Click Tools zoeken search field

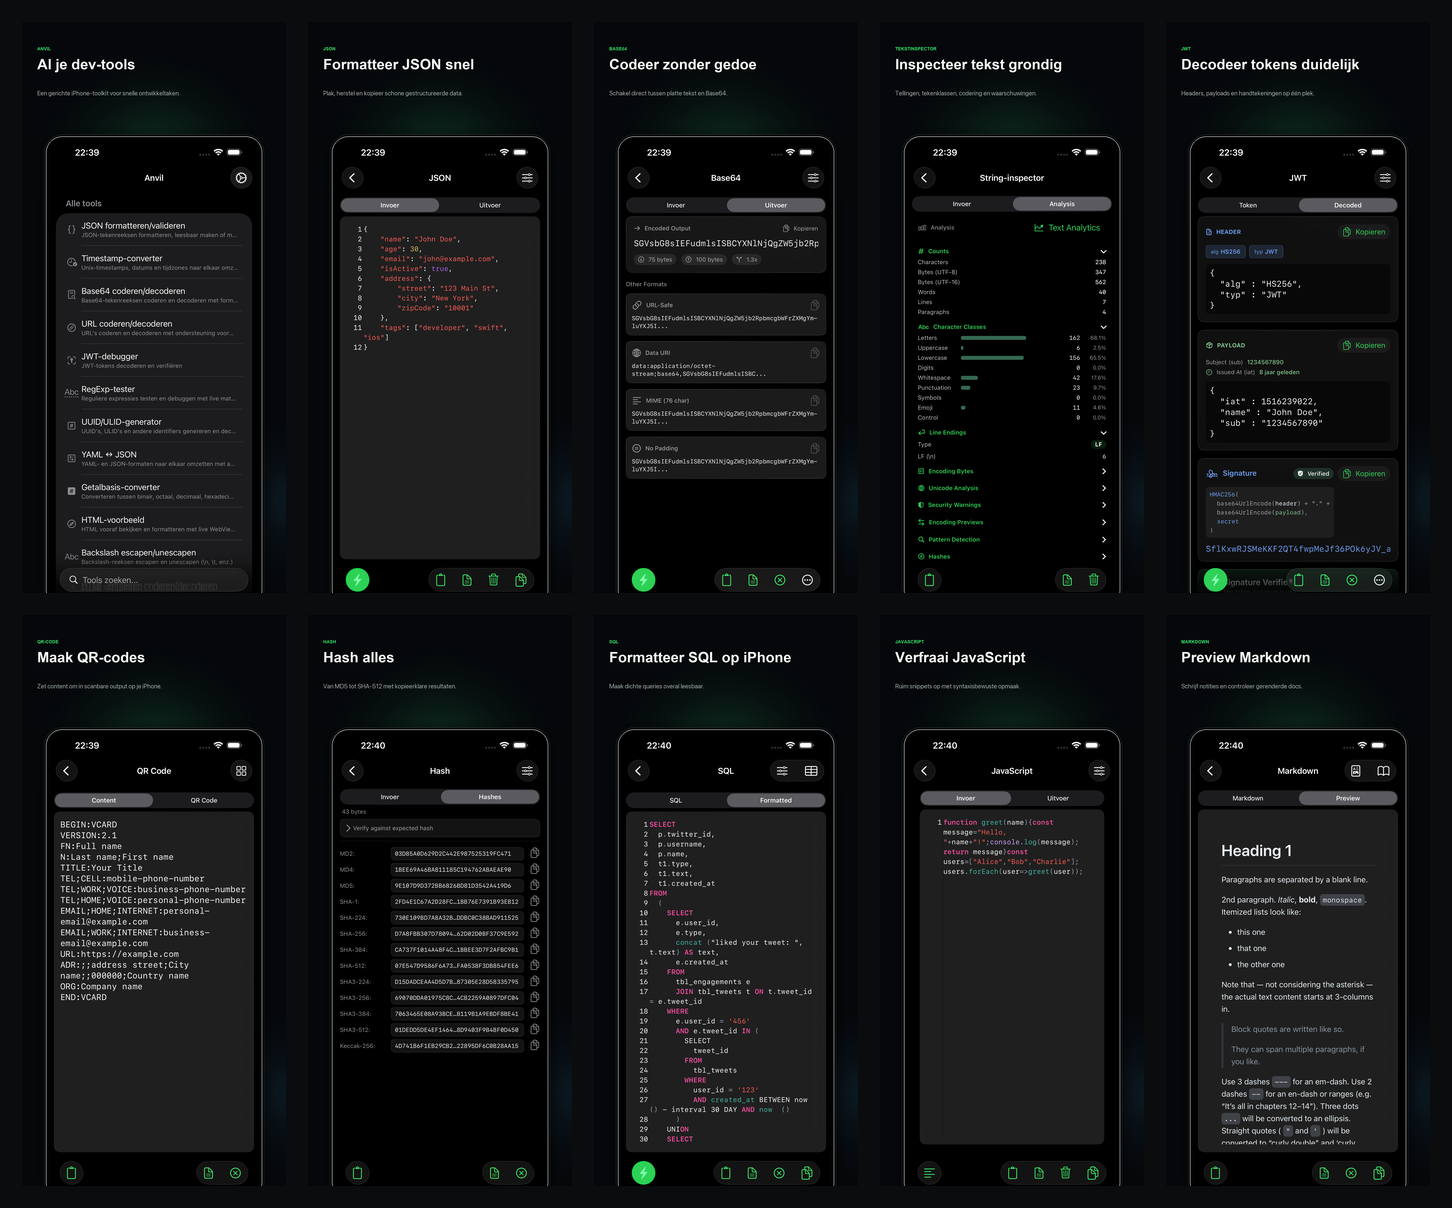(154, 580)
